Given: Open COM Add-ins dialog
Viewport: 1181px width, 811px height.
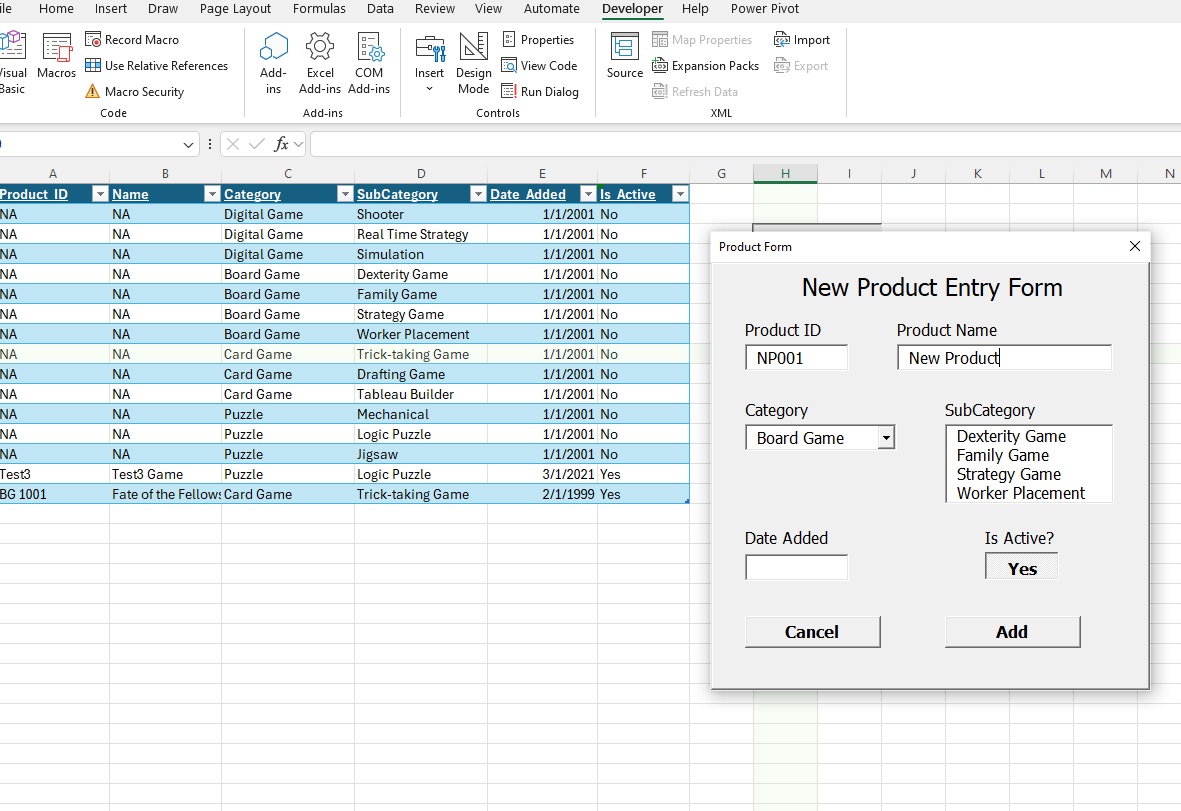Looking at the screenshot, I should (369, 62).
